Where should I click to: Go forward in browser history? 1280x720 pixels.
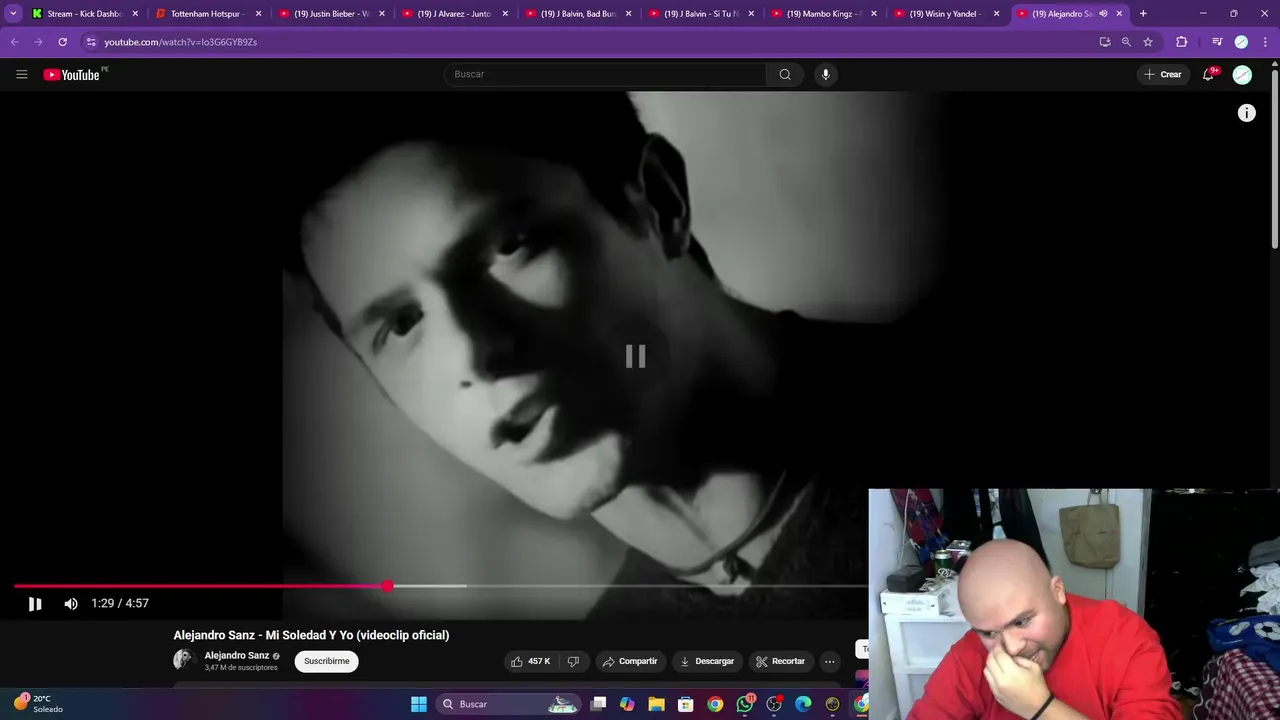click(38, 42)
